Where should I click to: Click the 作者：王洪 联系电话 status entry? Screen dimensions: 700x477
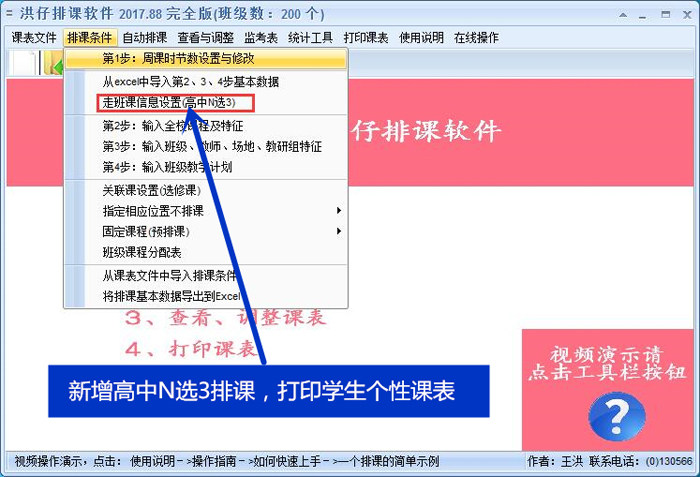(x=610, y=461)
